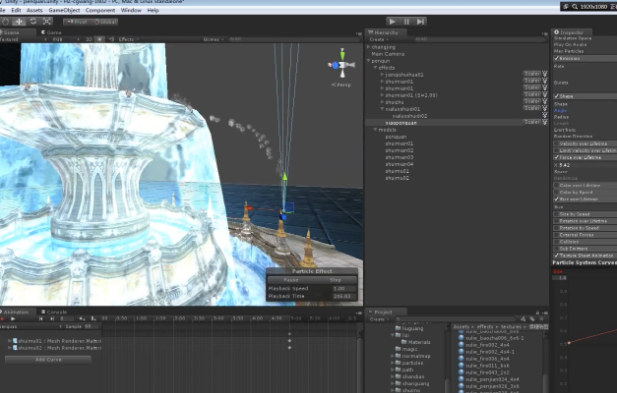
Task: Click particle icon on shuizhu row
Action: coord(545,102)
